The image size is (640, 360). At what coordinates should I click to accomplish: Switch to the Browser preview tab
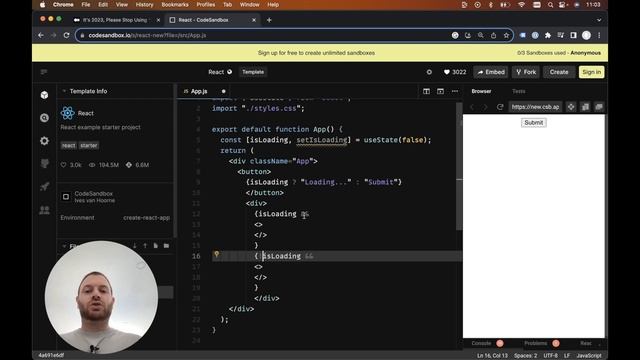pos(481,91)
